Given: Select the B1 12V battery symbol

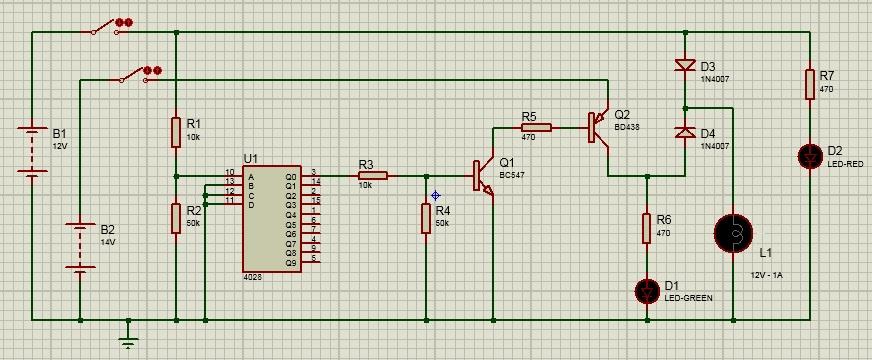Looking at the screenshot, I should tap(32, 152).
